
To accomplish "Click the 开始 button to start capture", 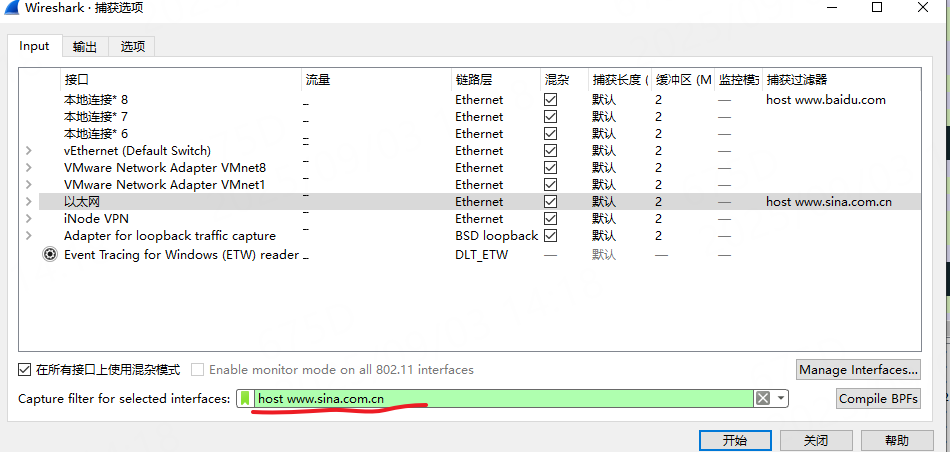I will [735, 440].
